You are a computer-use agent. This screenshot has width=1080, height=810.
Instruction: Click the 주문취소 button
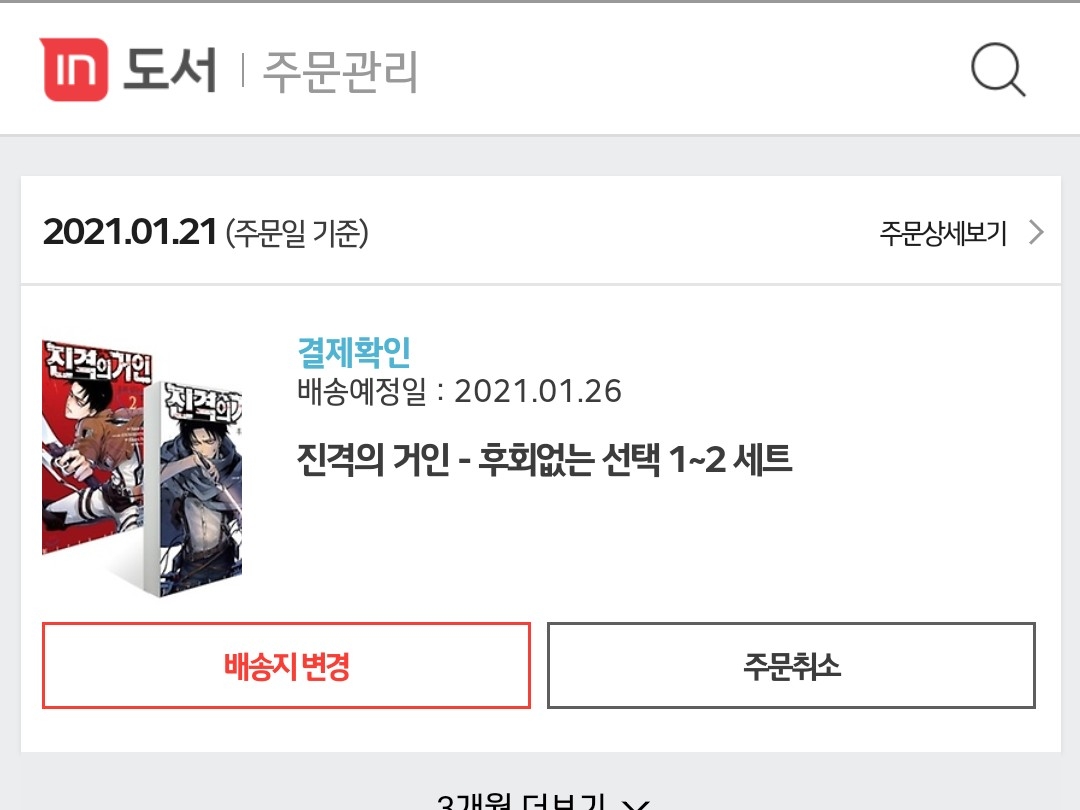(791, 665)
